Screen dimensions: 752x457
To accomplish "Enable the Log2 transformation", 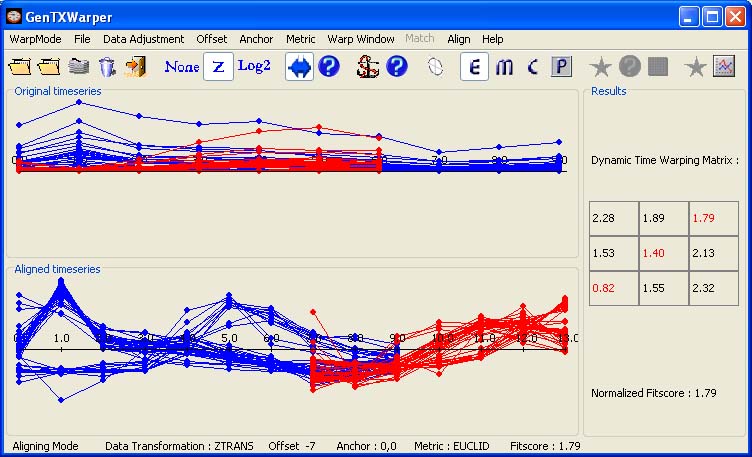I will coord(255,67).
